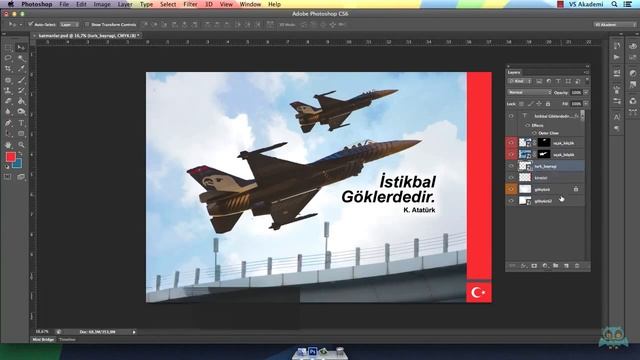Reset default foreground and background colors
This screenshot has height=360, width=640.
click(x=7, y=167)
